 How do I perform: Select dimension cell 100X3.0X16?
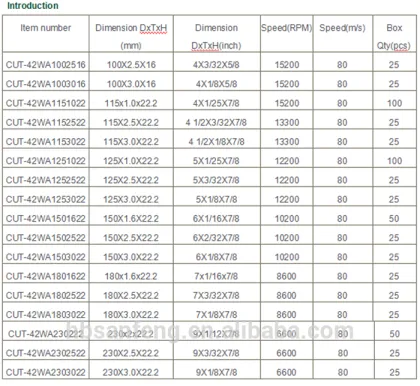[x=131, y=84]
